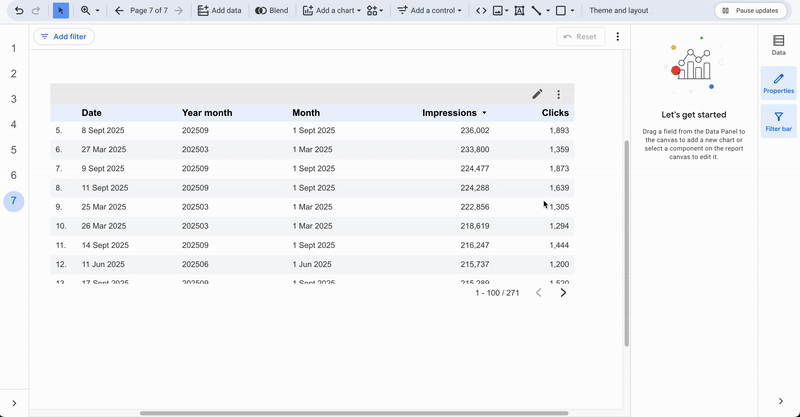Screen dimensions: 800x417
Task: Open the filter bar more options menu
Action: (x=617, y=37)
